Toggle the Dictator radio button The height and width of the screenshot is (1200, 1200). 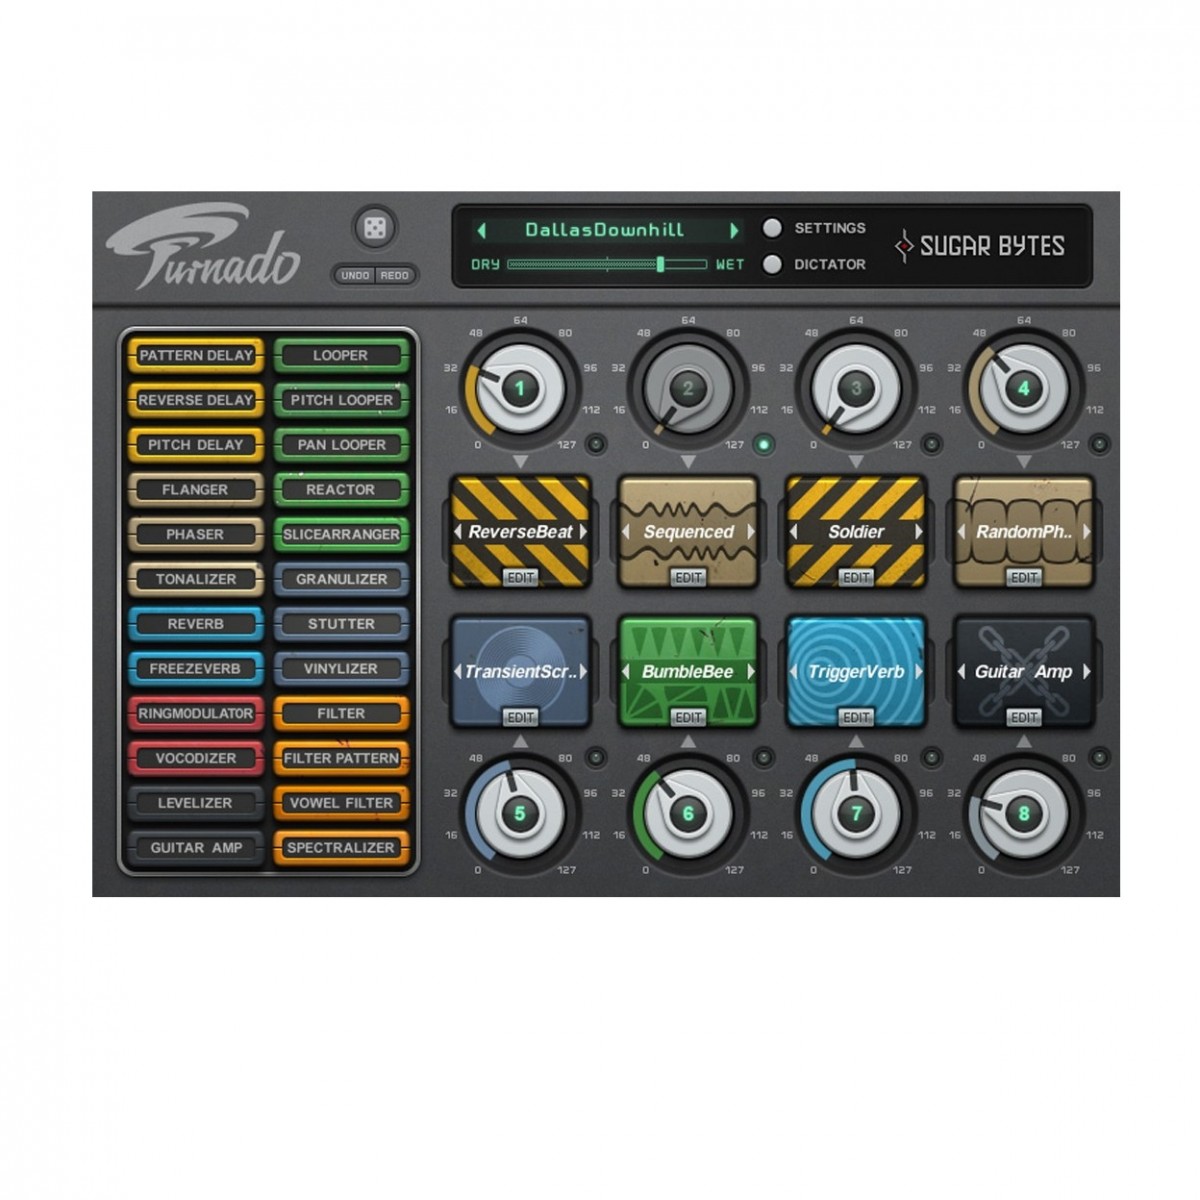772,264
